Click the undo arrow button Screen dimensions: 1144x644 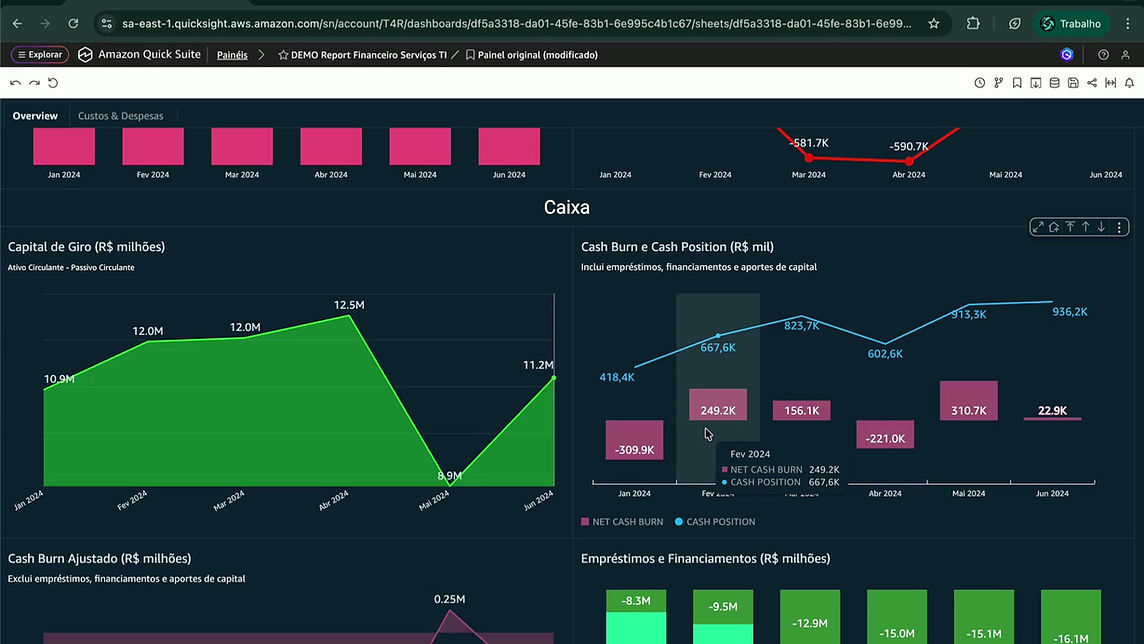[15, 83]
